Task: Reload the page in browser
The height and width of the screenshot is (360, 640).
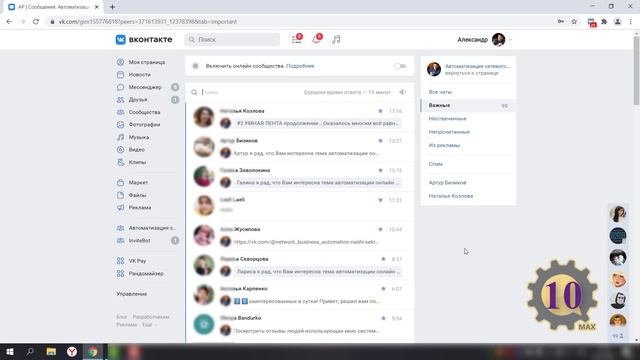Action: 36,22
